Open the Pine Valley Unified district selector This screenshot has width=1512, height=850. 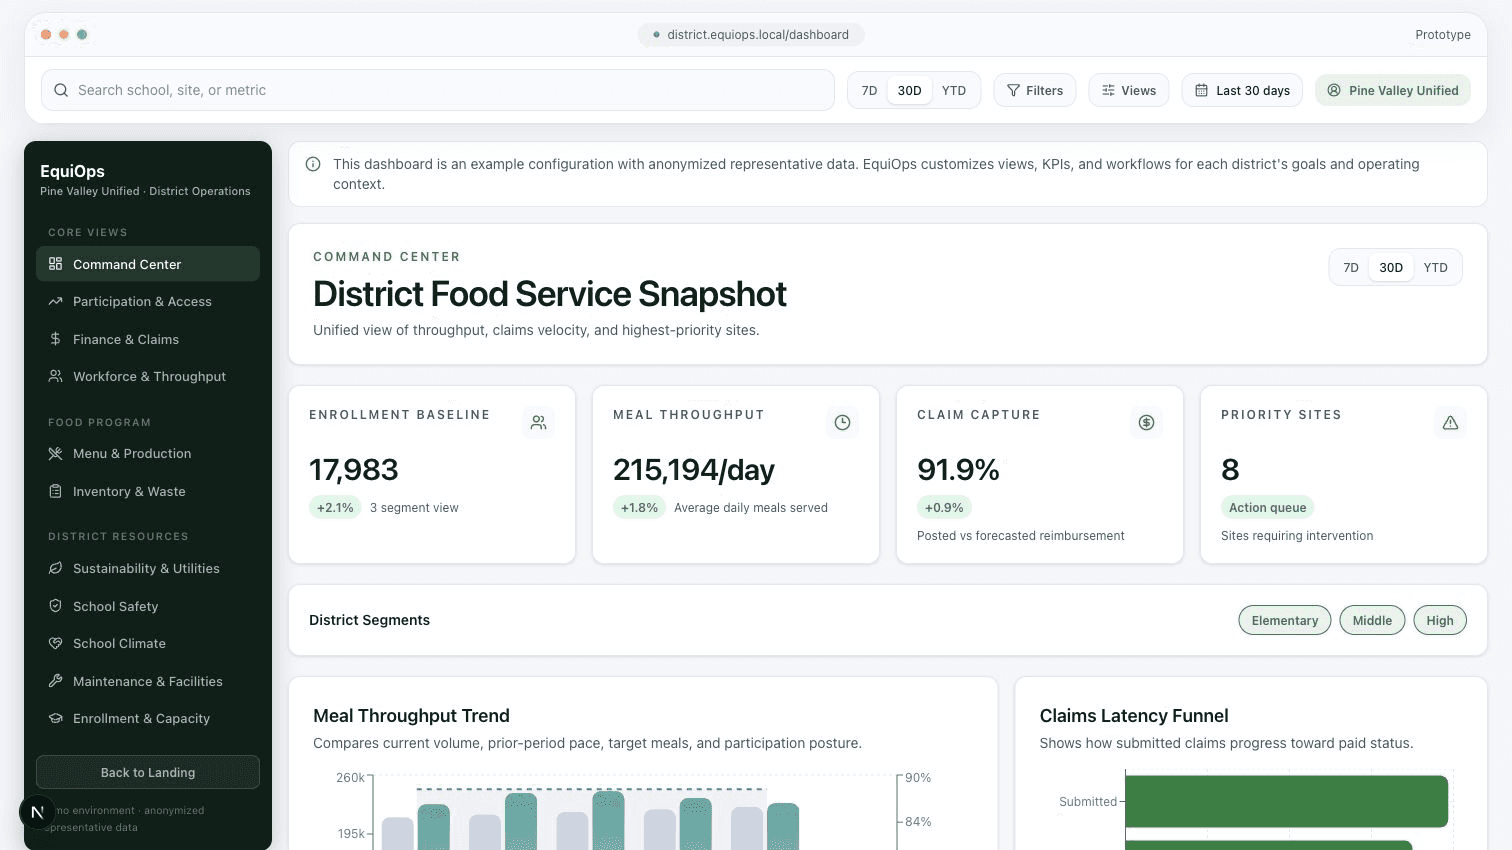tap(1393, 90)
